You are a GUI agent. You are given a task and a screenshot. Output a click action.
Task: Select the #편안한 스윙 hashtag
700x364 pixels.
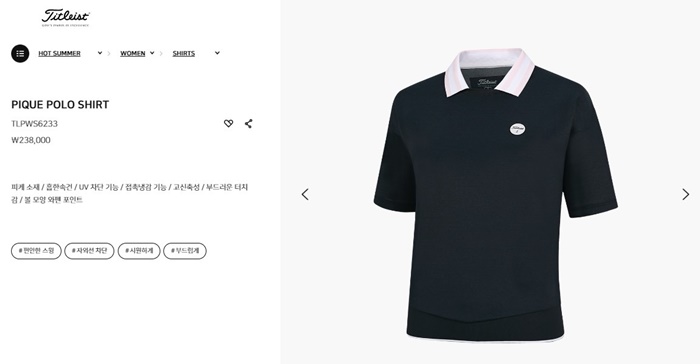tap(36, 251)
